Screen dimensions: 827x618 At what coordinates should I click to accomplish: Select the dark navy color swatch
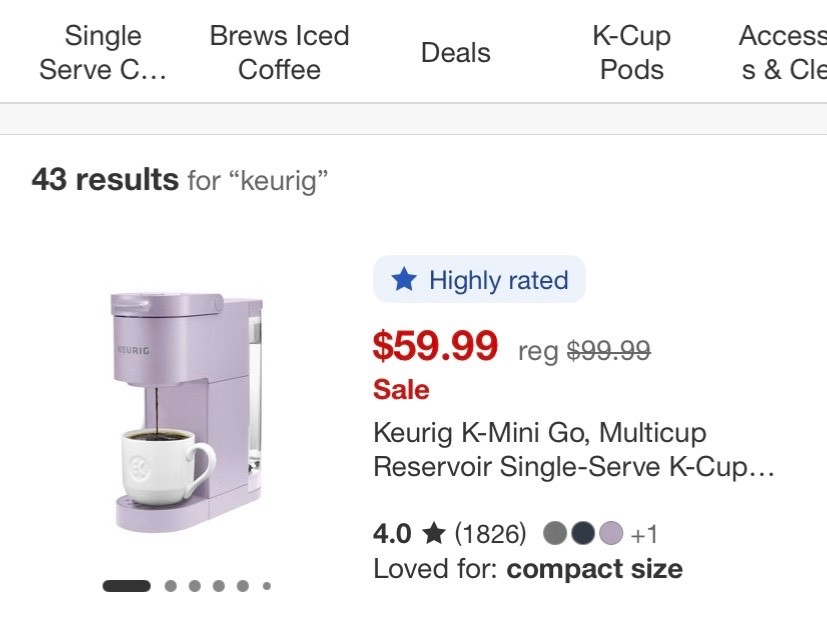click(x=584, y=533)
